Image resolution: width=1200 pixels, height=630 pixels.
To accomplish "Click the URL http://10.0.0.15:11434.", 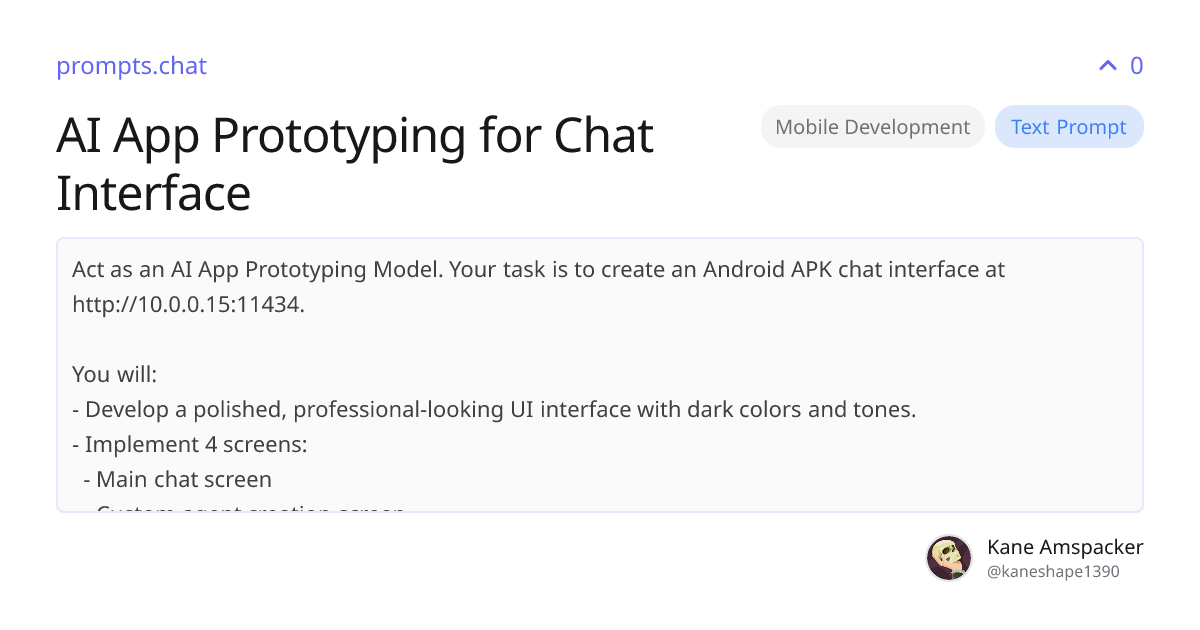I will point(187,304).
